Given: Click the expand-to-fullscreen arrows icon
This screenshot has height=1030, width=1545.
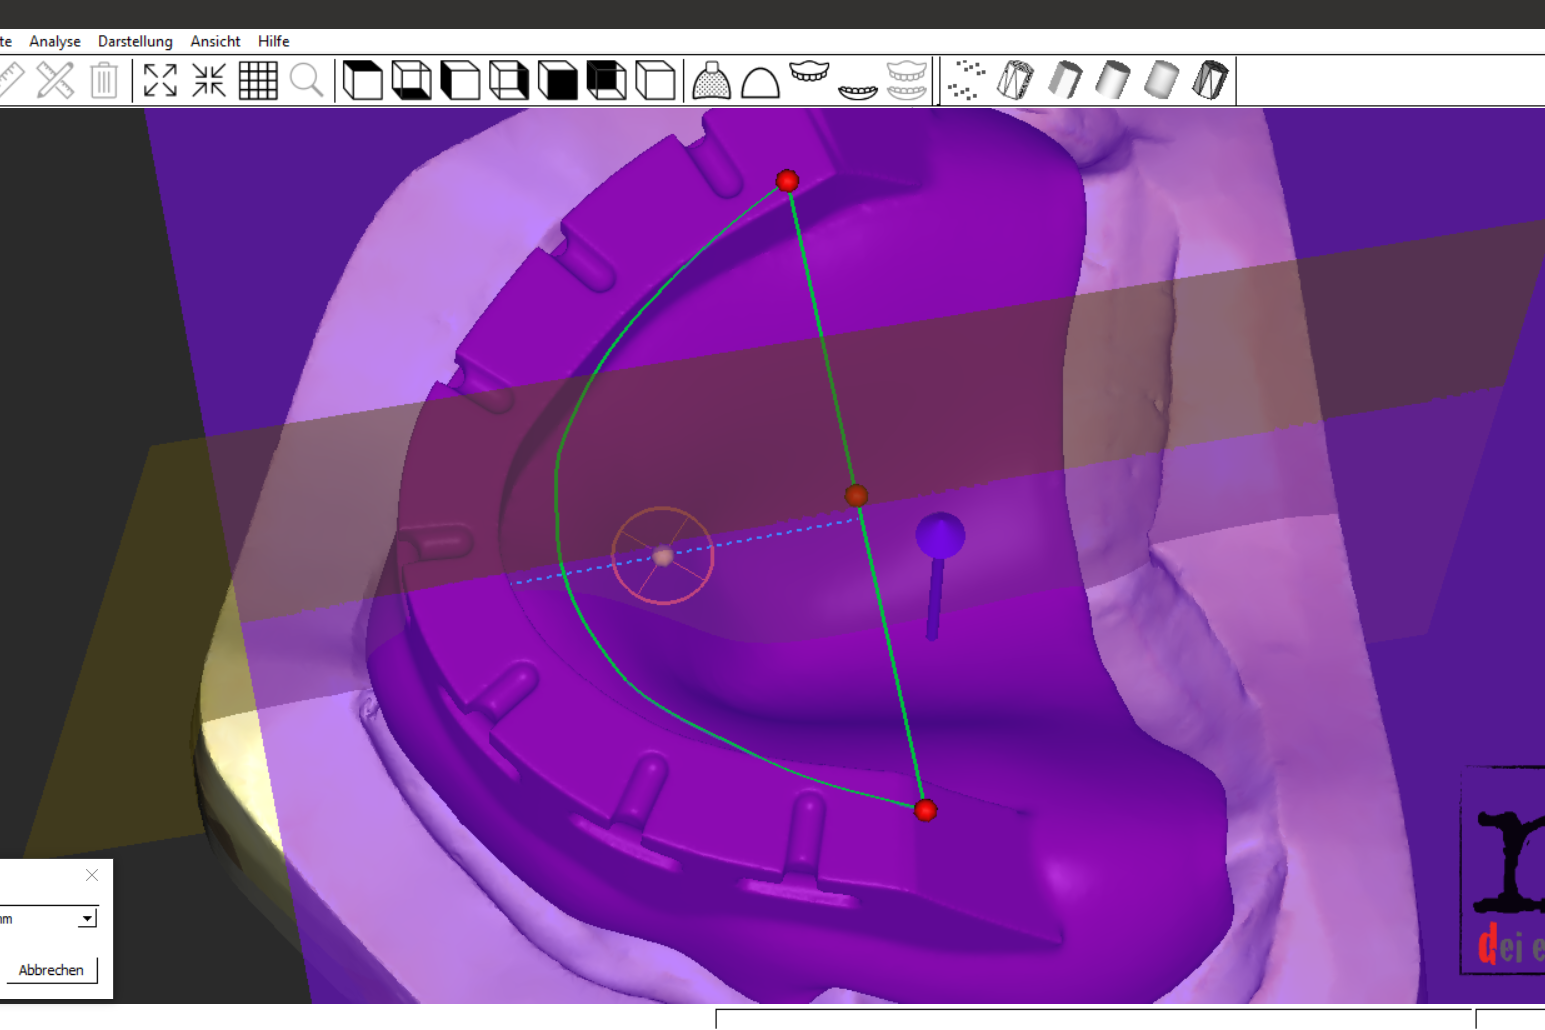Looking at the screenshot, I should tap(160, 80).
